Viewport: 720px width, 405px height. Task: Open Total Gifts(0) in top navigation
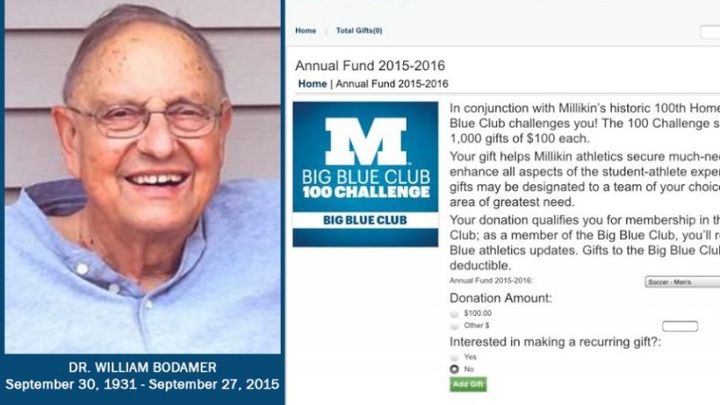359,31
